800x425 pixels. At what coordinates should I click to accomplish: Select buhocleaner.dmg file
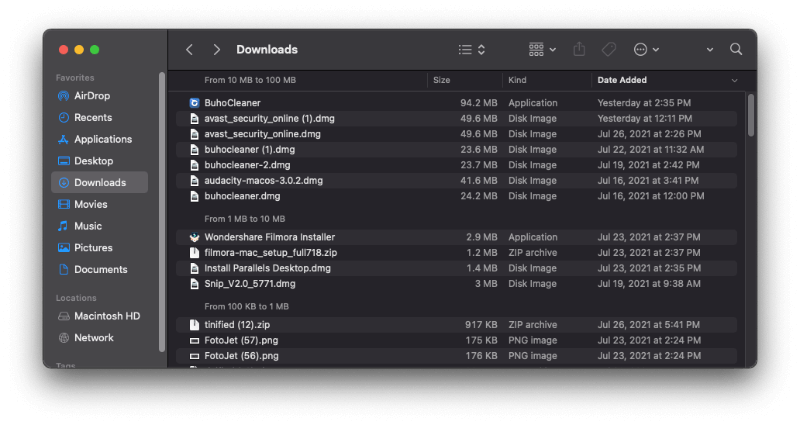(242, 196)
